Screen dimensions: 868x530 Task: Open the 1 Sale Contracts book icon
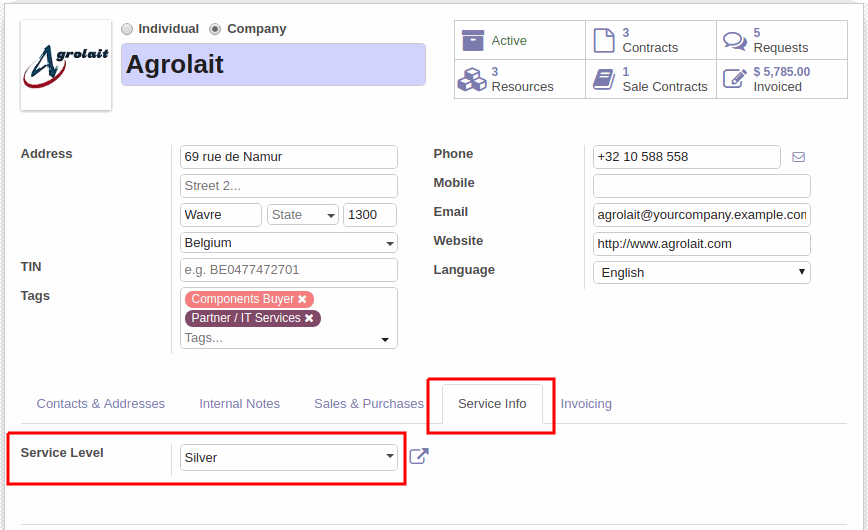coord(603,79)
